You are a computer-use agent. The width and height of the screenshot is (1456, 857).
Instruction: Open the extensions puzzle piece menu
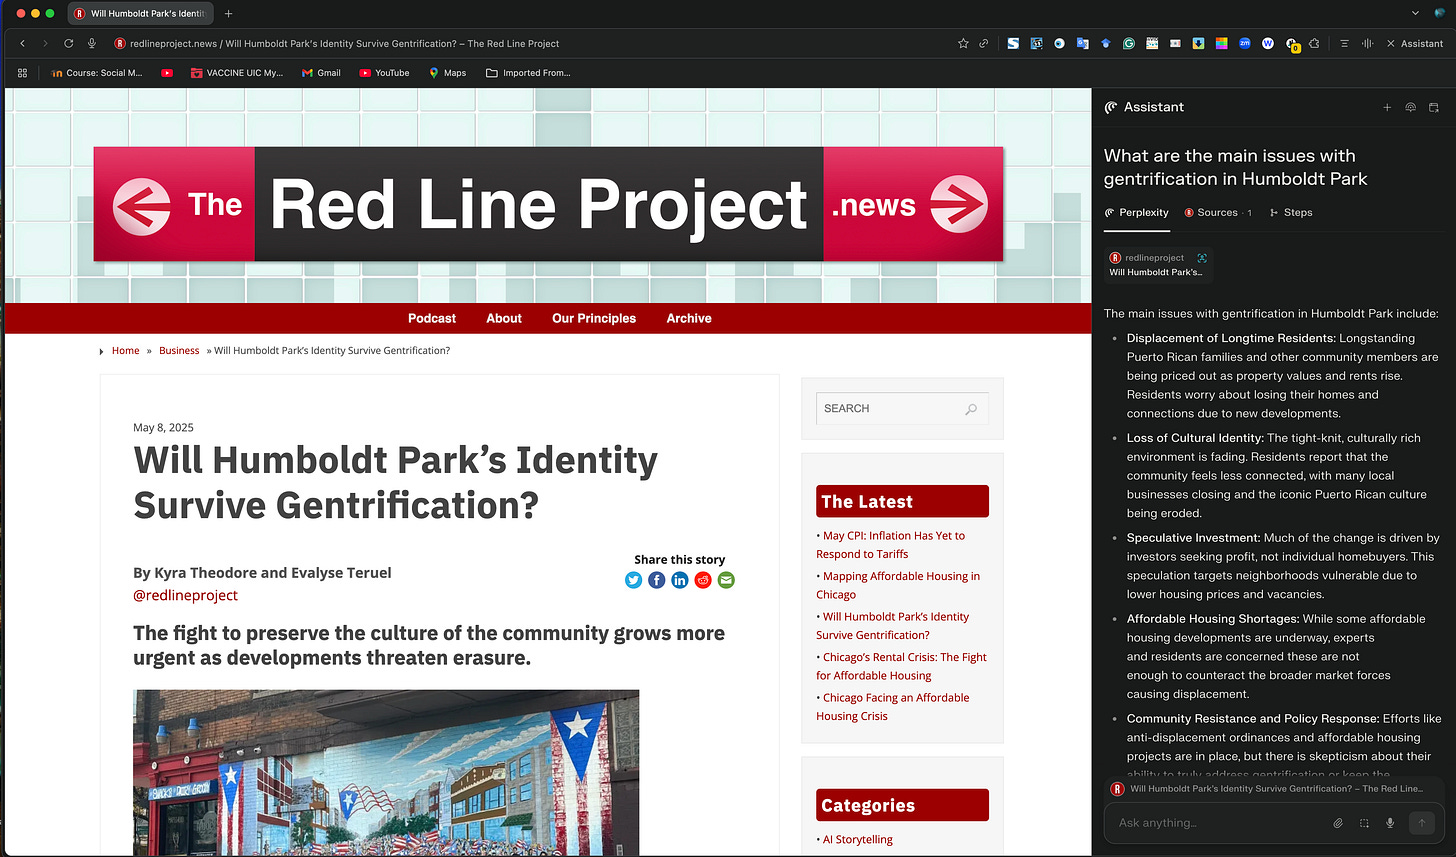point(1314,43)
